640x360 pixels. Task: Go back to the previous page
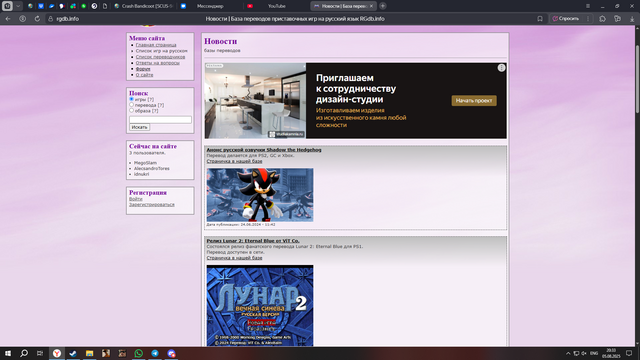click(x=8, y=19)
